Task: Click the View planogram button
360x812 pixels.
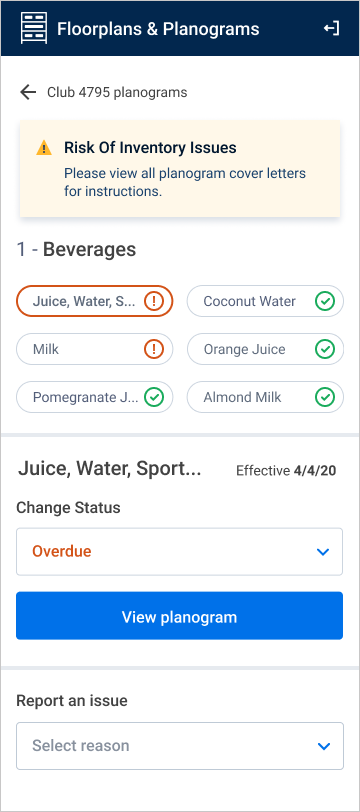Action: pos(180,616)
